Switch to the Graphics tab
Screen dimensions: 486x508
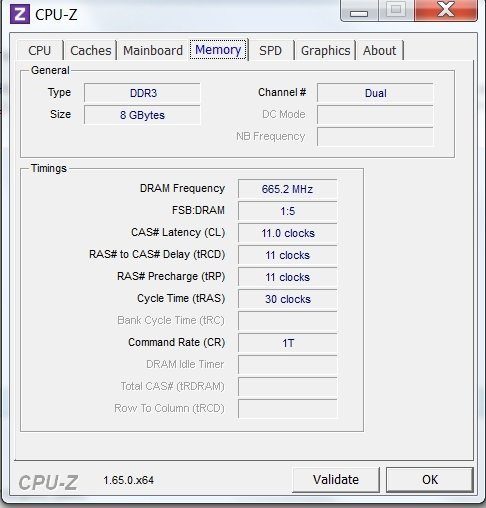point(326,51)
